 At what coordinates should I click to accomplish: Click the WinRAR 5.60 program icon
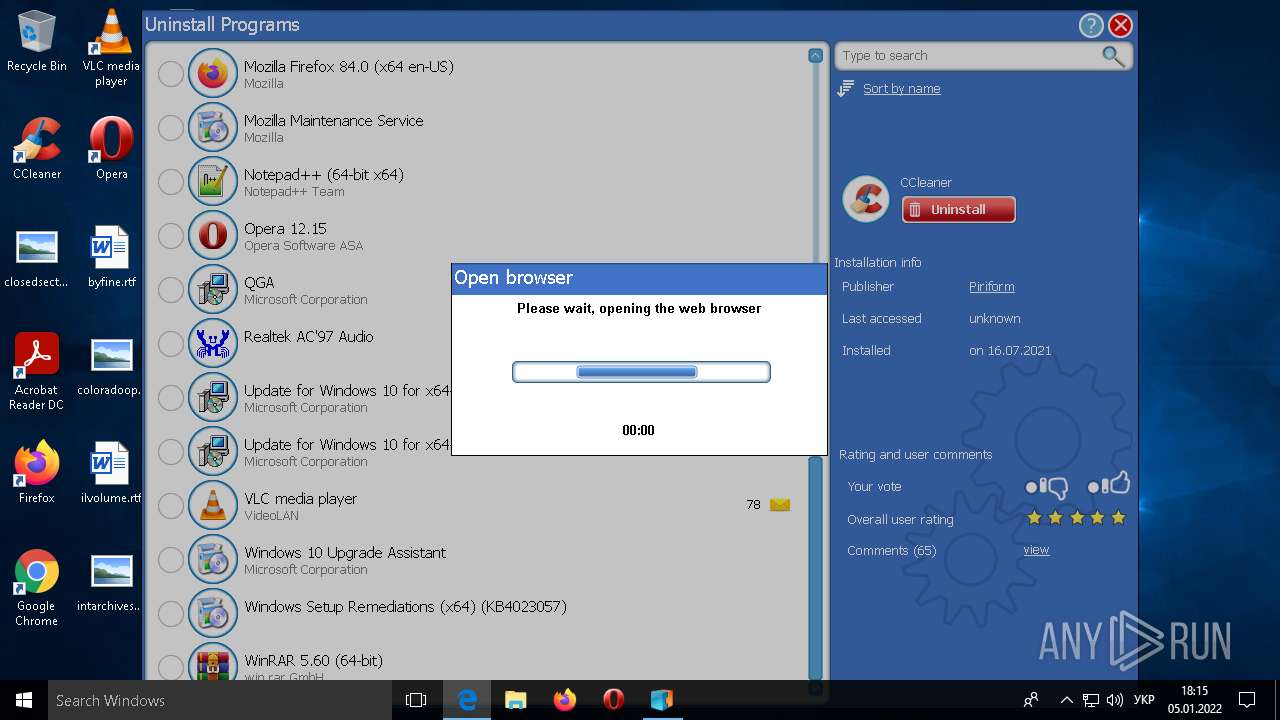point(212,664)
